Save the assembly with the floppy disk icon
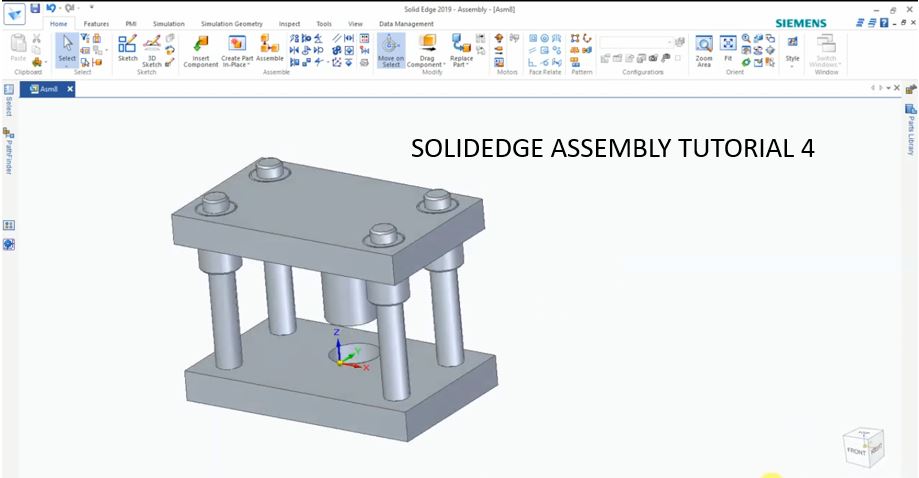This screenshot has width=919, height=478. click(35, 8)
